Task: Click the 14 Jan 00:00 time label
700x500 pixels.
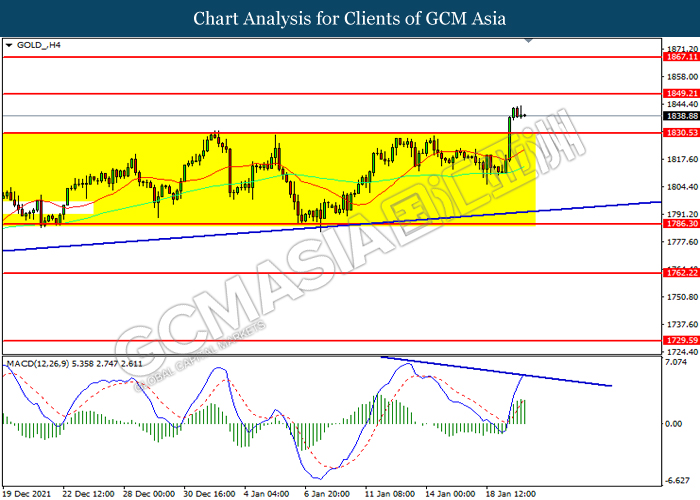Action: [450, 494]
